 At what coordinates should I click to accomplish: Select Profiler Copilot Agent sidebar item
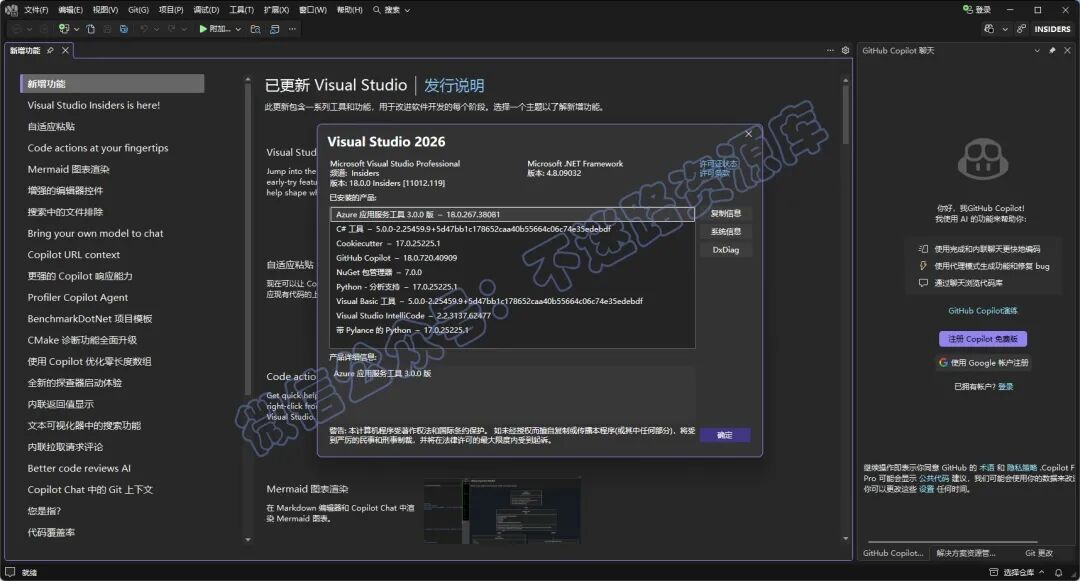[78, 297]
